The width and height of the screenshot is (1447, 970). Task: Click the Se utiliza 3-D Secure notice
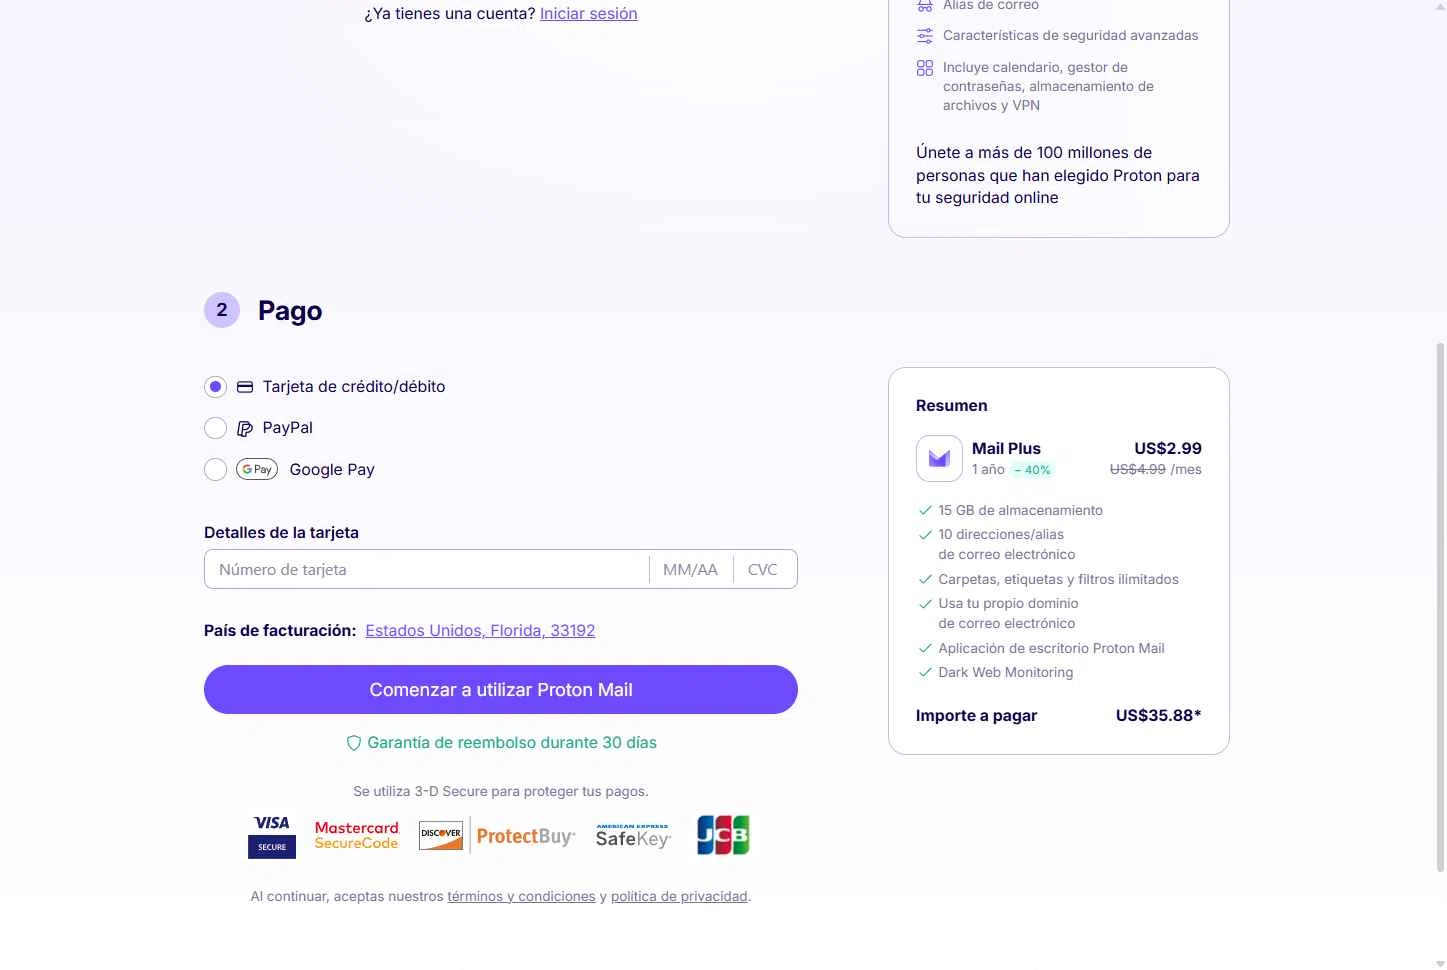501,792
